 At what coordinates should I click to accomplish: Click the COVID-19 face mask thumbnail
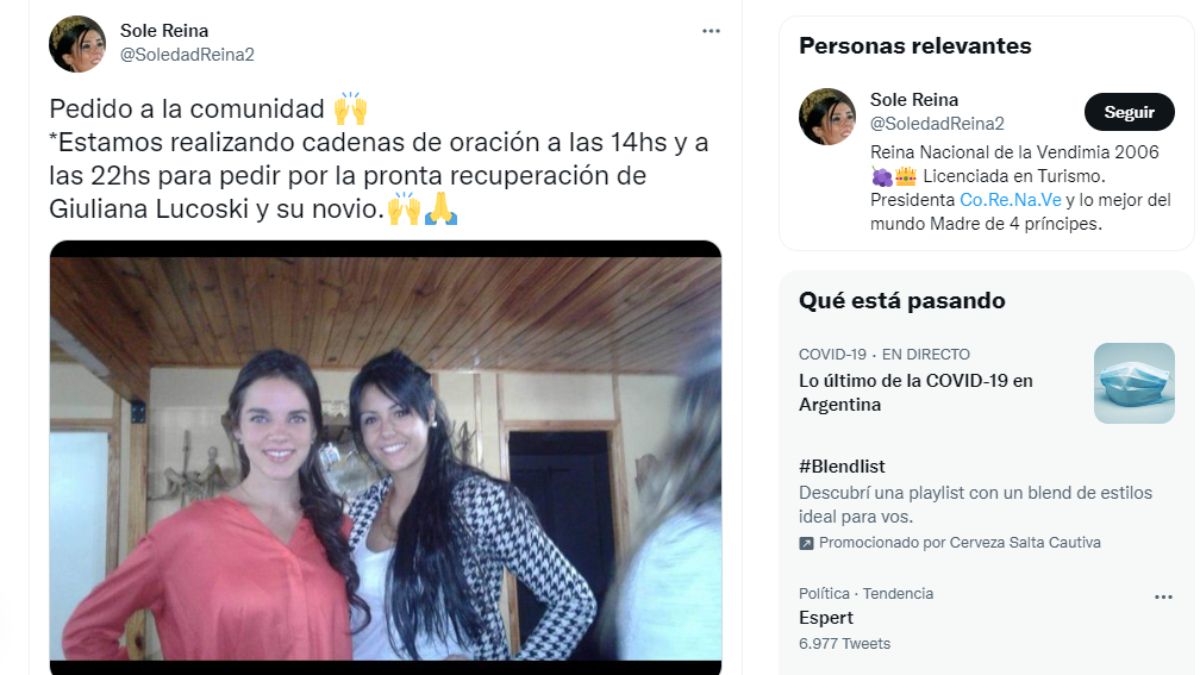(1134, 383)
